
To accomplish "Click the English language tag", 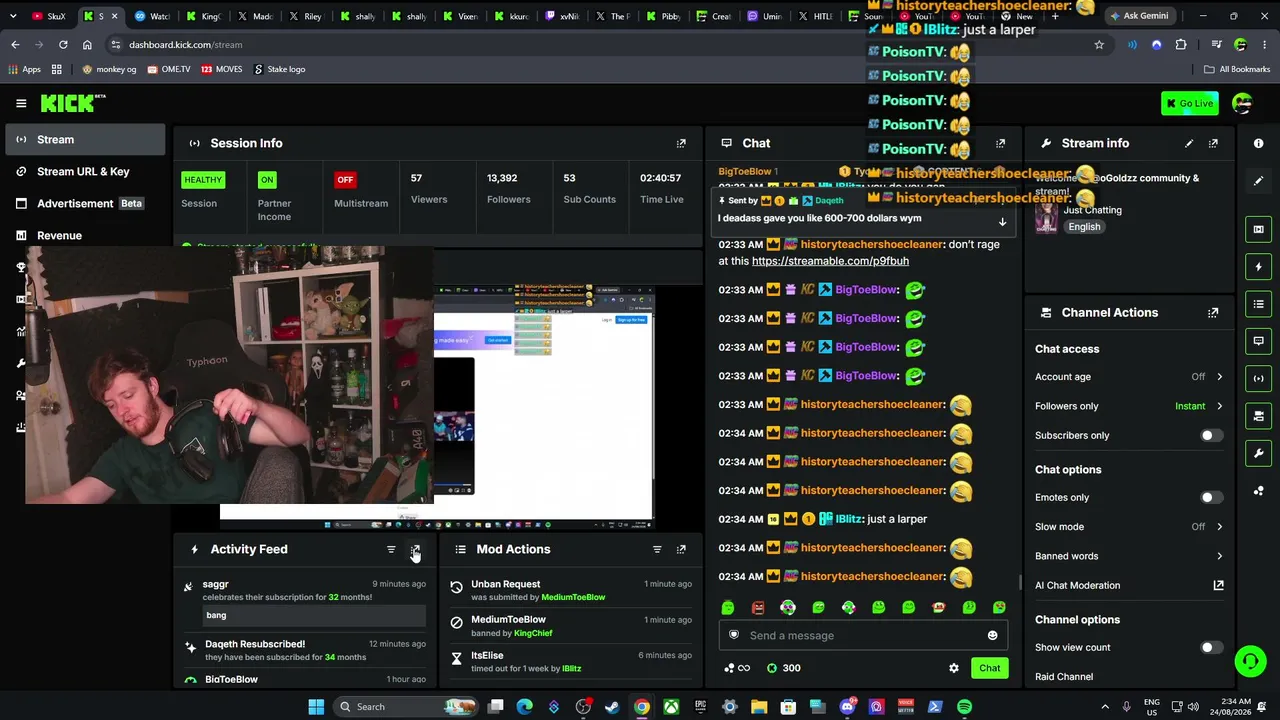I will coord(1084,227).
